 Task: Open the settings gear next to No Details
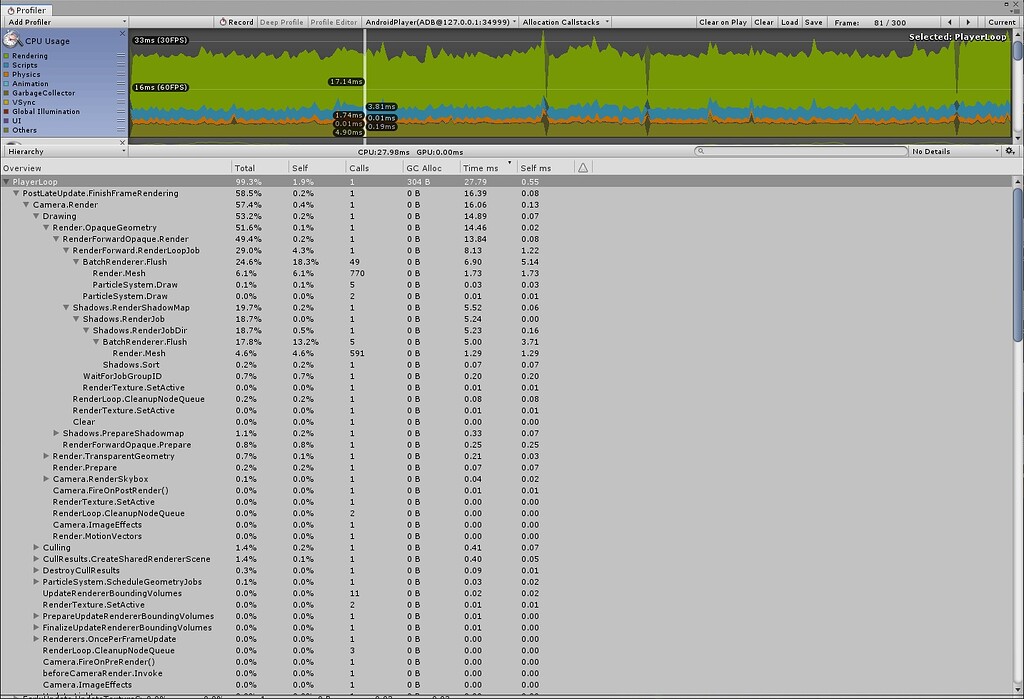(1009, 150)
